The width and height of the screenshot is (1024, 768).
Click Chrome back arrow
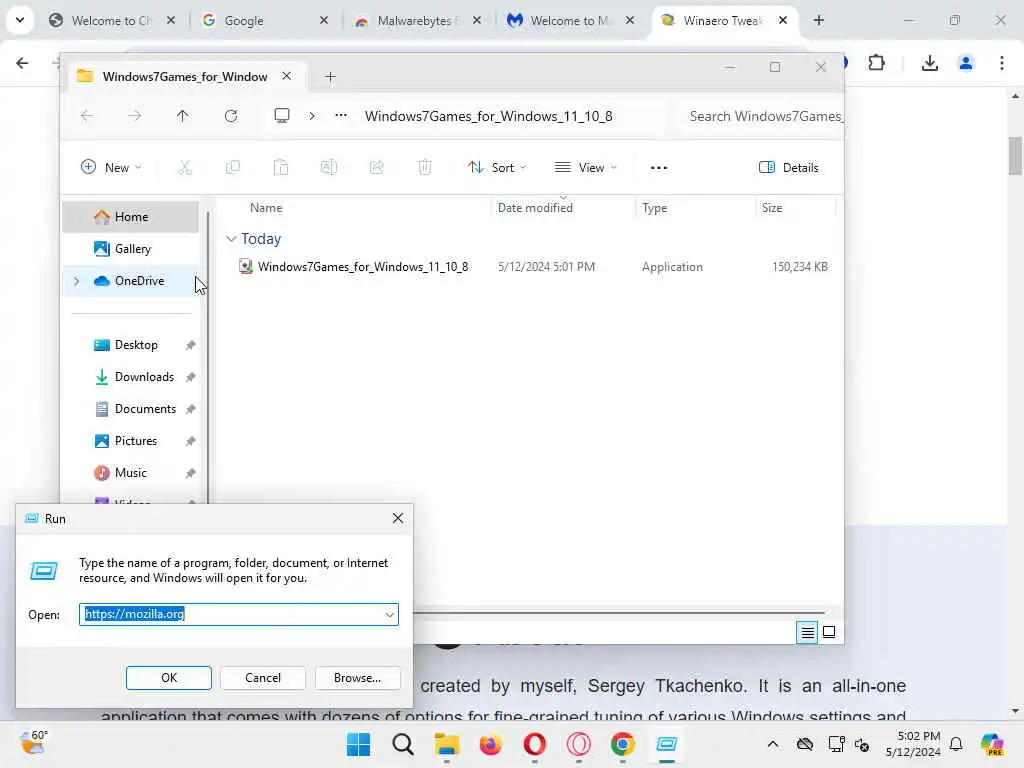click(22, 63)
